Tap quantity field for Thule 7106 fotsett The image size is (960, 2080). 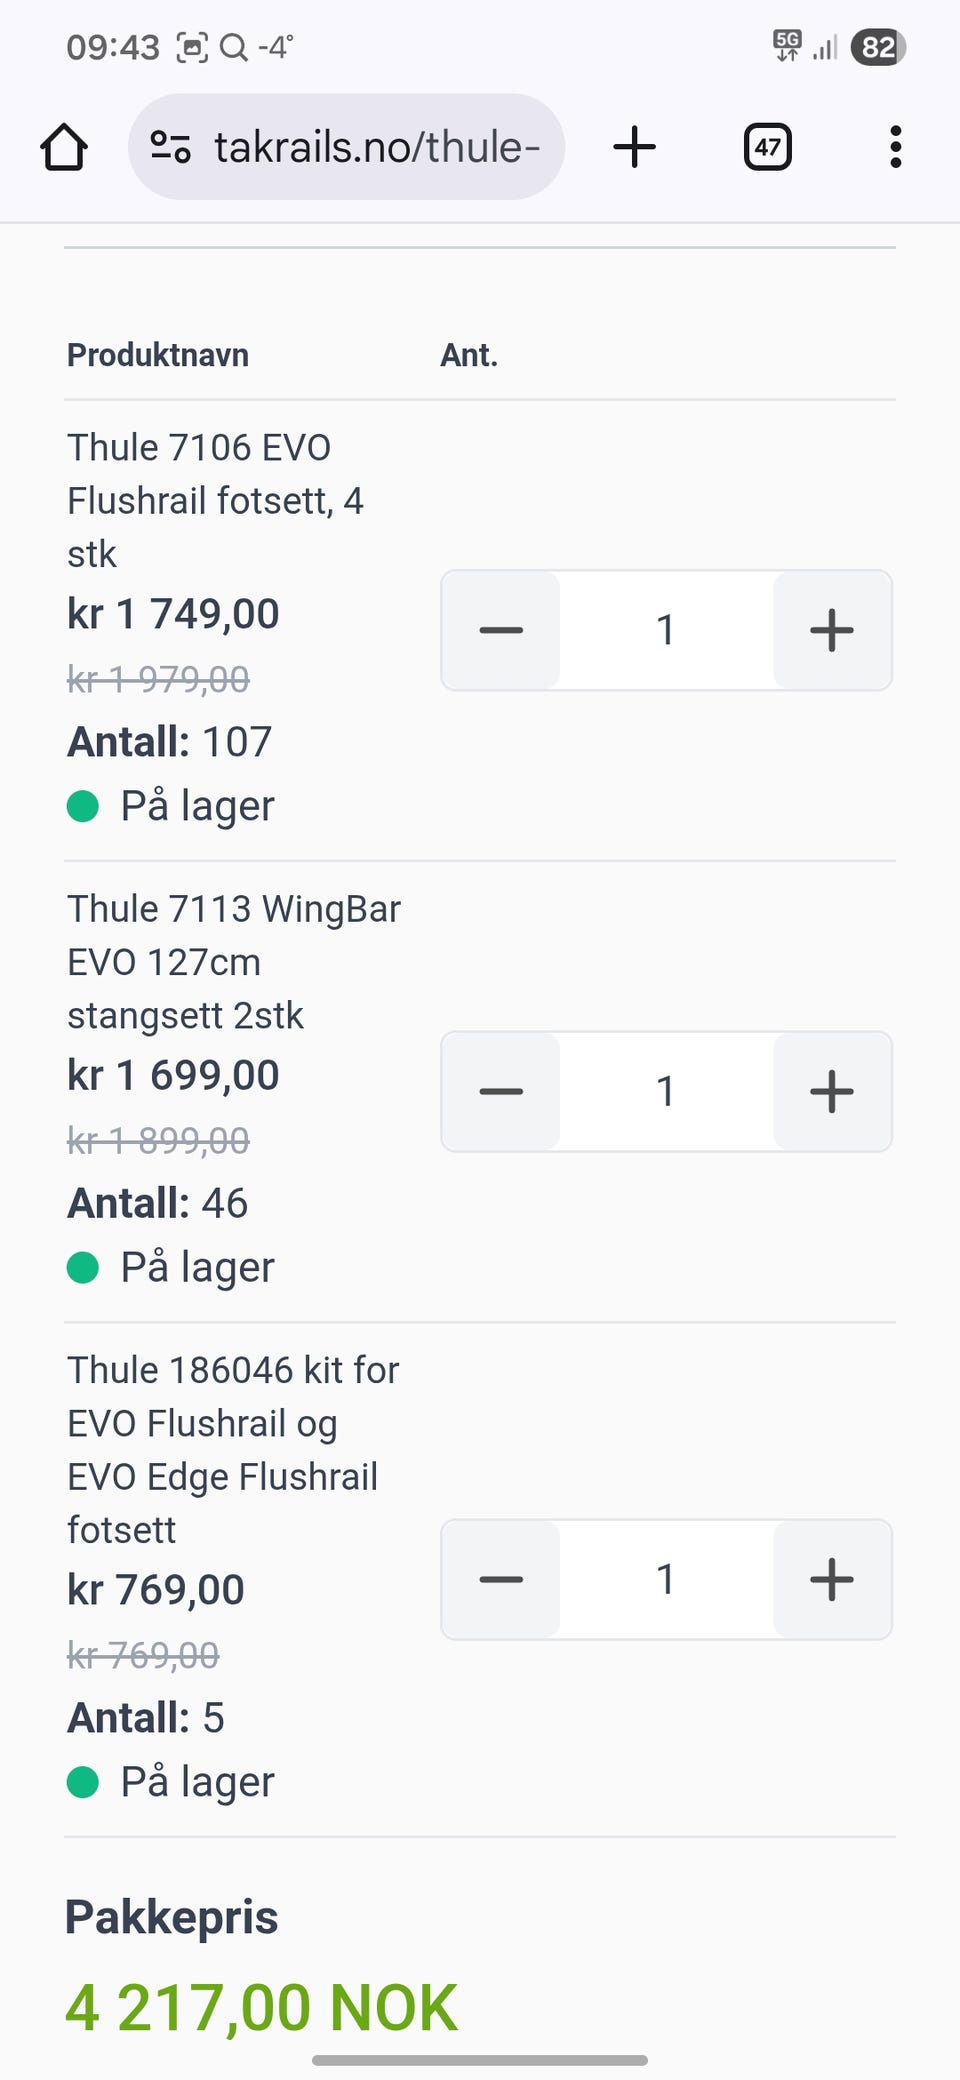[x=666, y=630]
